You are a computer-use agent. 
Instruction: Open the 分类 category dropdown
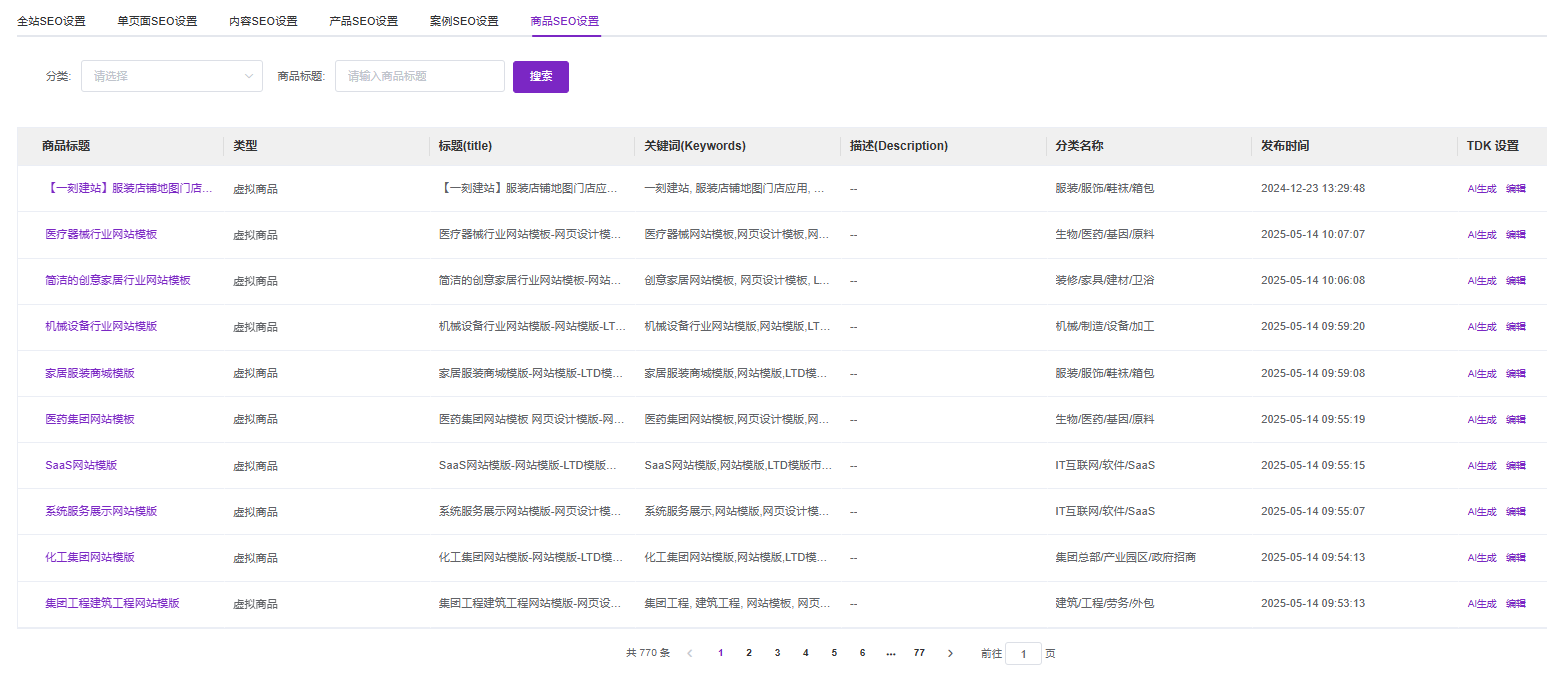point(172,76)
